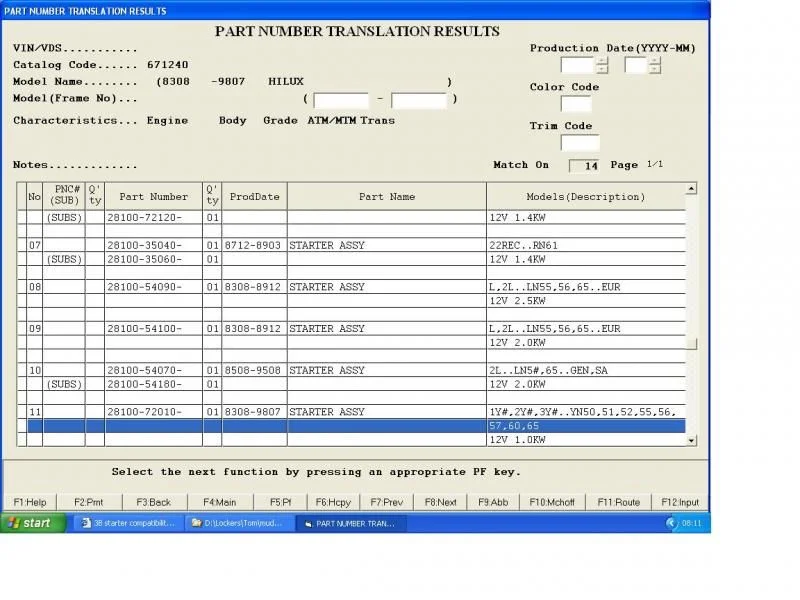This screenshot has width=800, height=600.
Task: Click the results table scroll up arrow
Action: (691, 189)
